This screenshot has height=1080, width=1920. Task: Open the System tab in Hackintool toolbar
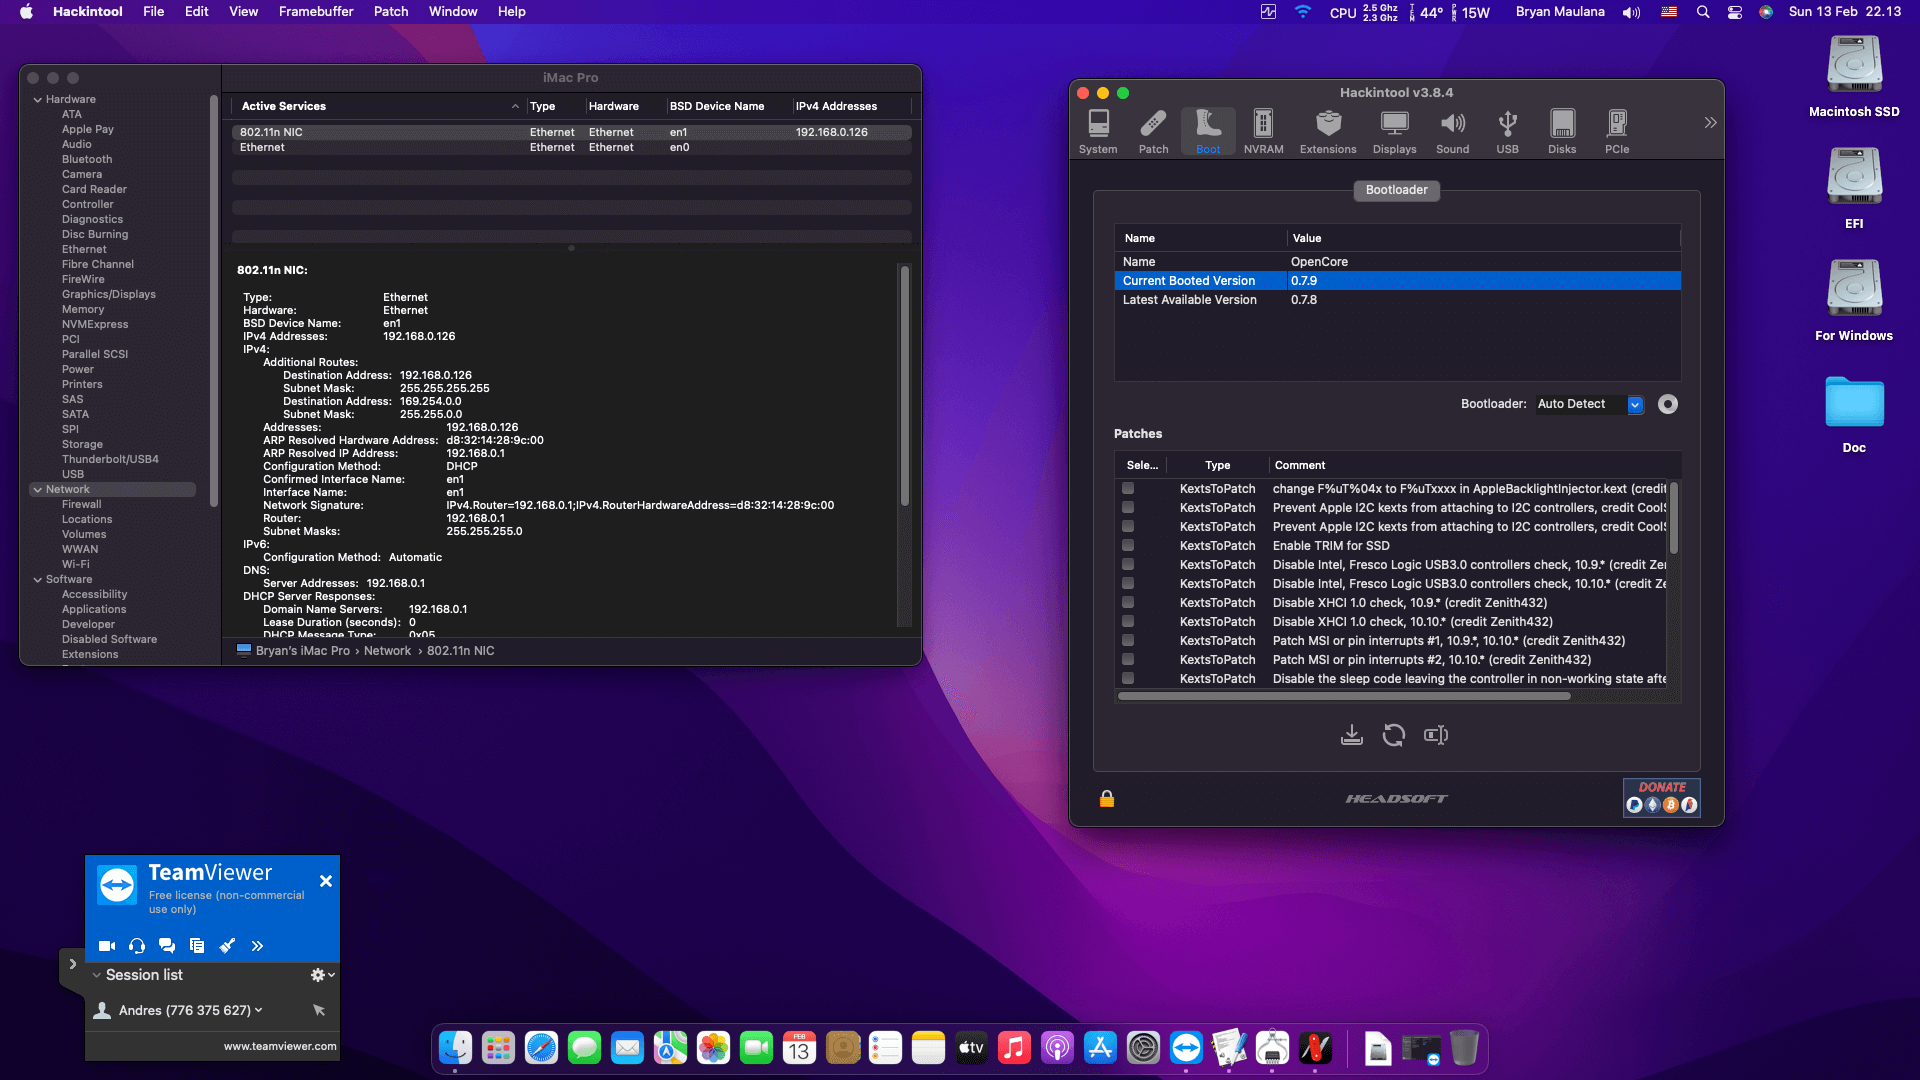coord(1098,131)
